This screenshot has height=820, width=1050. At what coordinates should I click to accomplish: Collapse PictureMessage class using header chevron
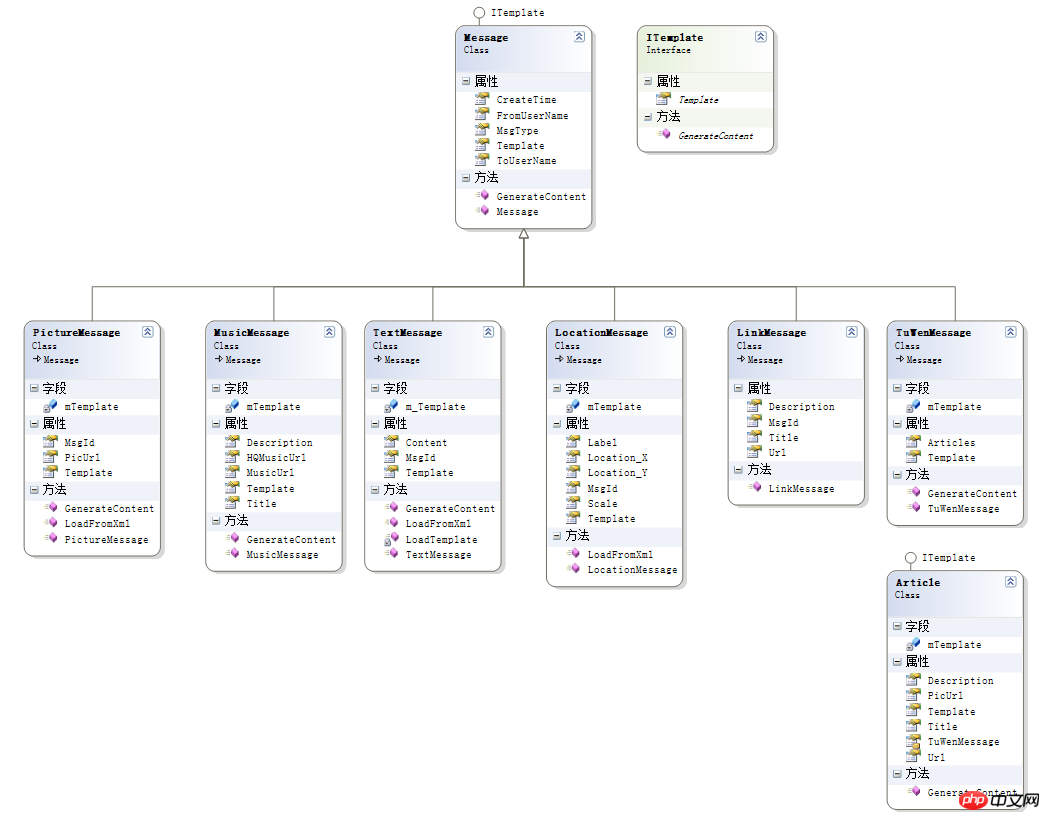coord(147,332)
